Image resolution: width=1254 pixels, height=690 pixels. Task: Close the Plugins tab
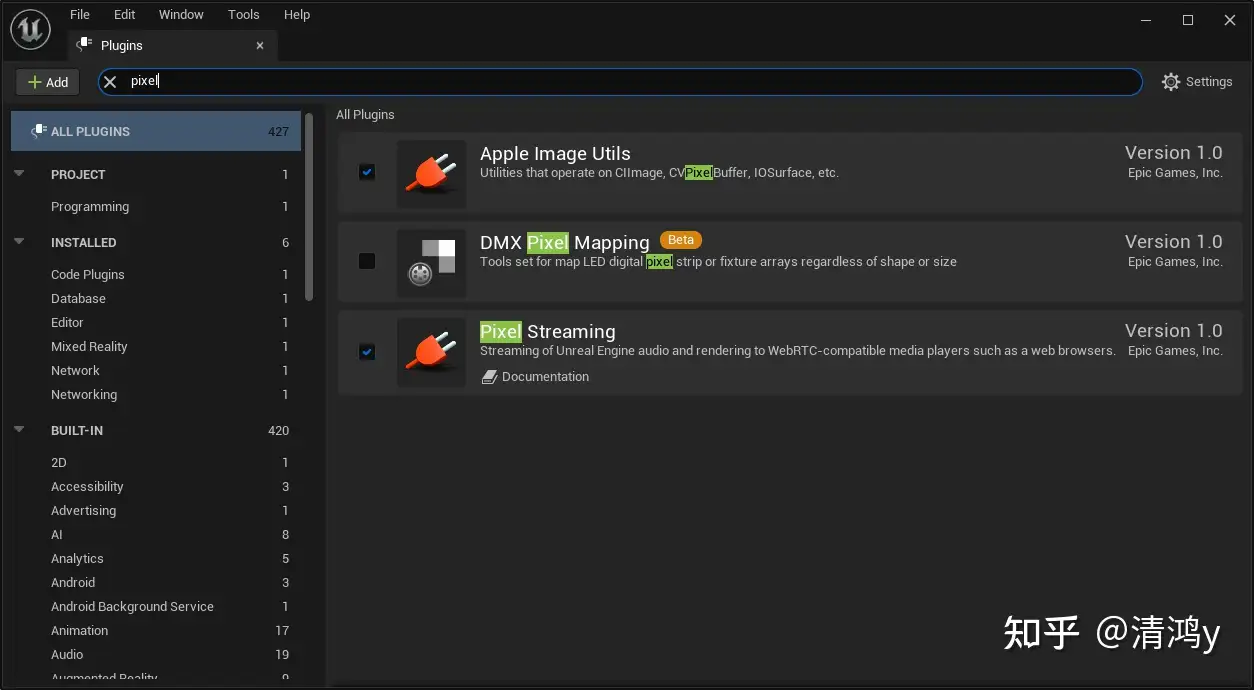260,45
